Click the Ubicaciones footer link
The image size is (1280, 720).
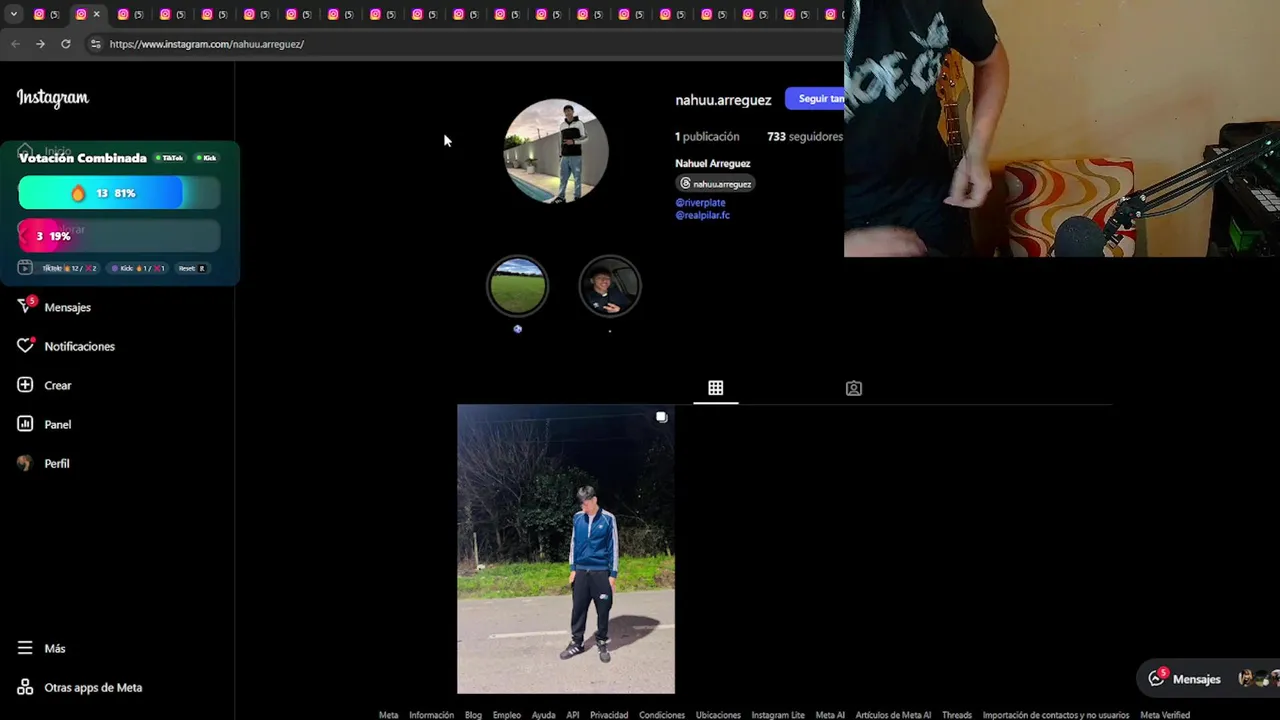coord(718,715)
